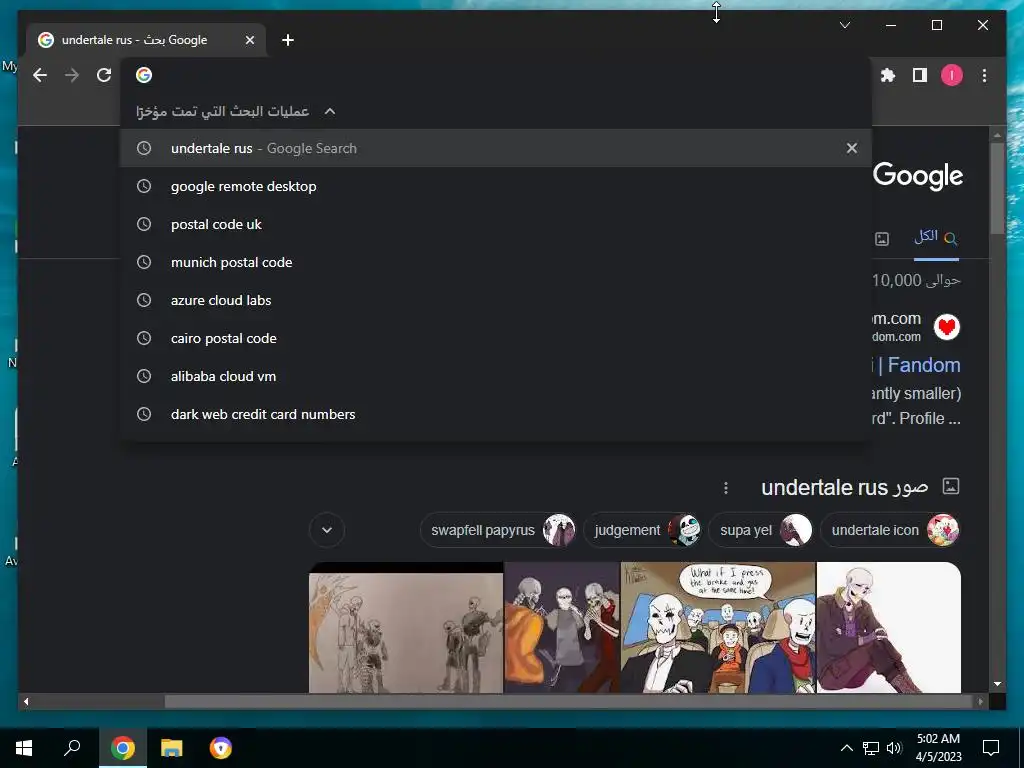This screenshot has width=1024, height=768.
Task: Filter images by supa yel chip
Action: click(x=761, y=530)
